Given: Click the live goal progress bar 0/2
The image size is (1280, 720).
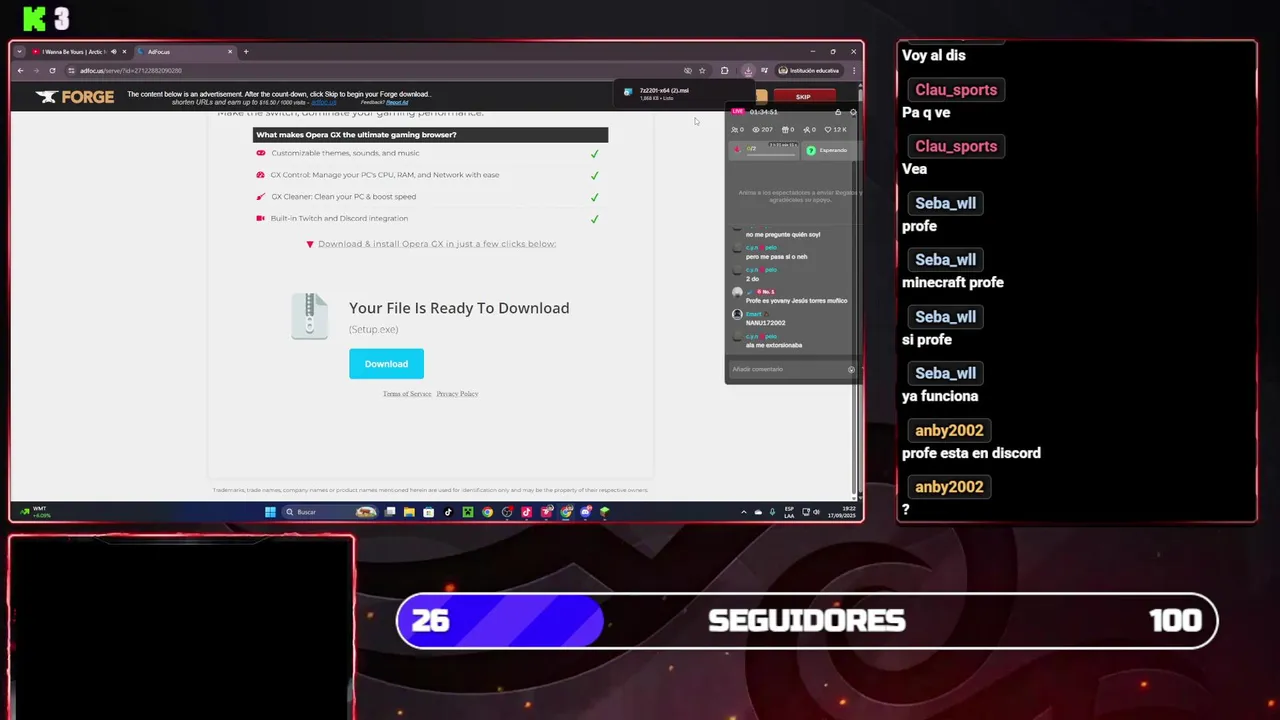Looking at the screenshot, I should click(x=763, y=150).
